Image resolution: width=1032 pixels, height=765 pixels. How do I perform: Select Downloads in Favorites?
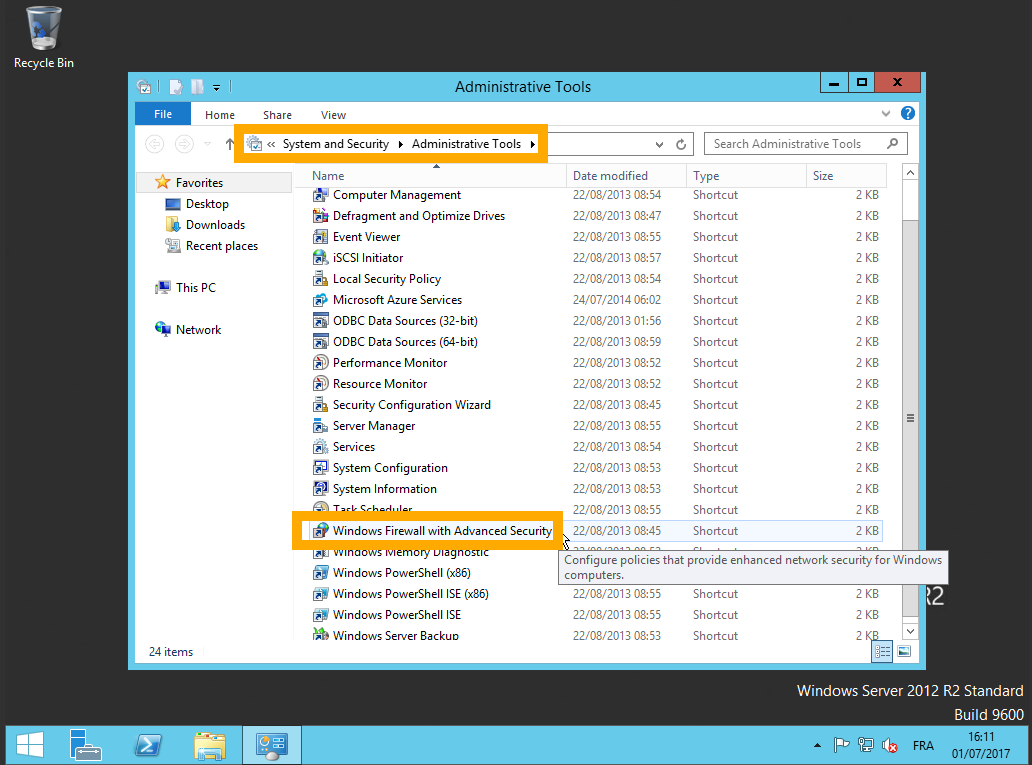pyautogui.click(x=215, y=225)
